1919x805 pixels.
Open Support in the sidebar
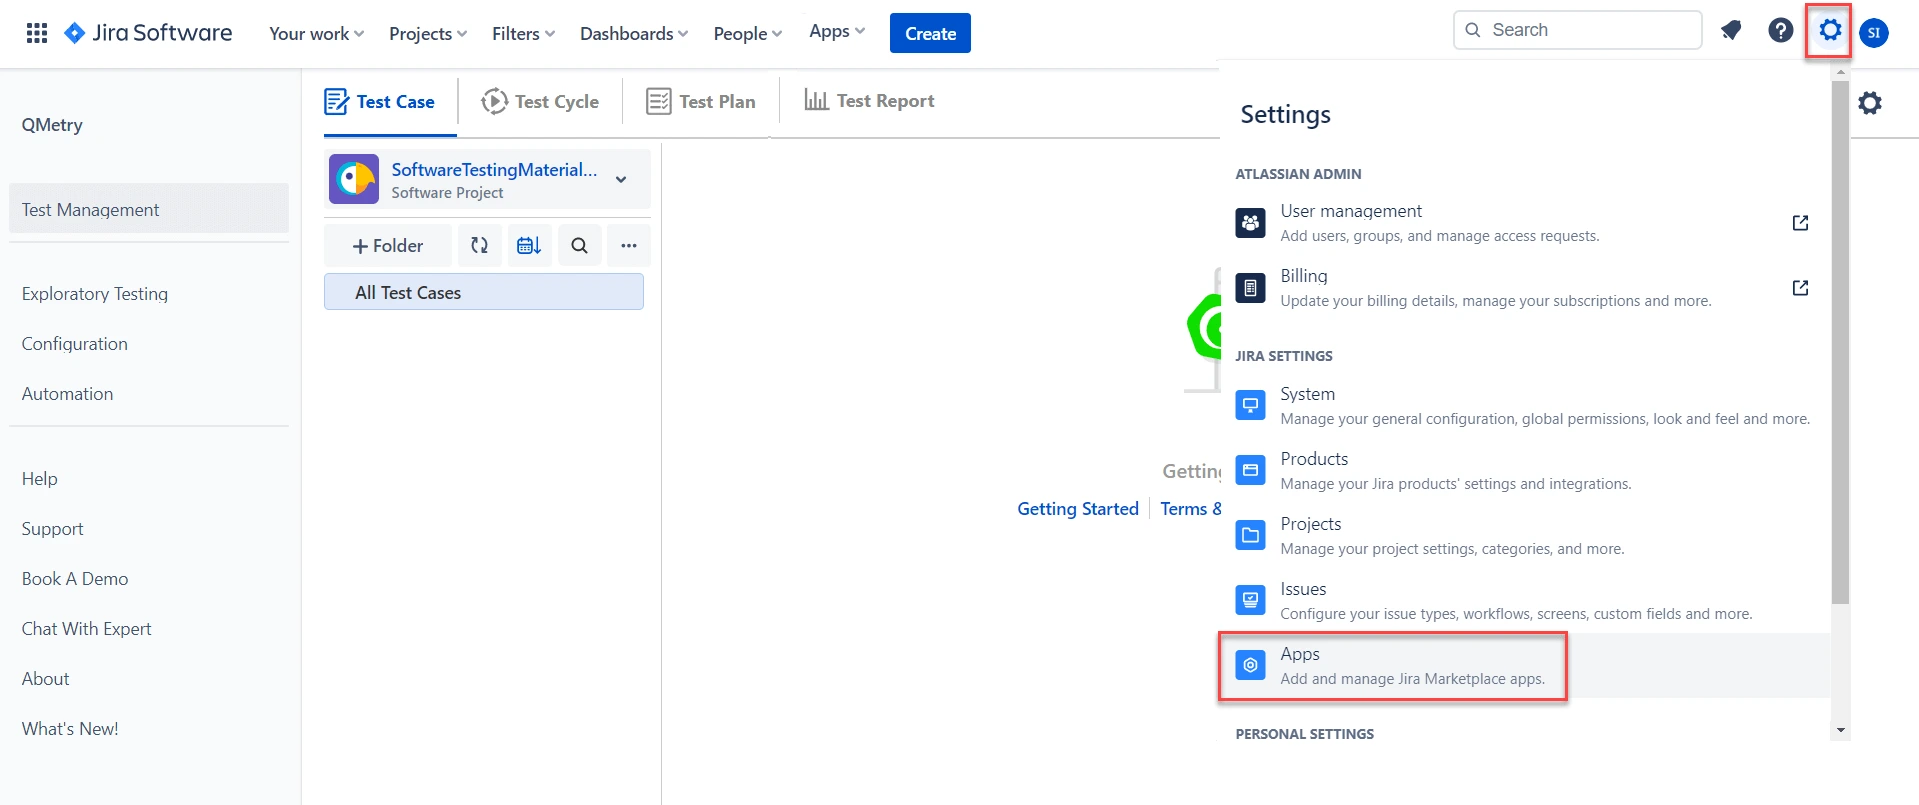click(53, 528)
